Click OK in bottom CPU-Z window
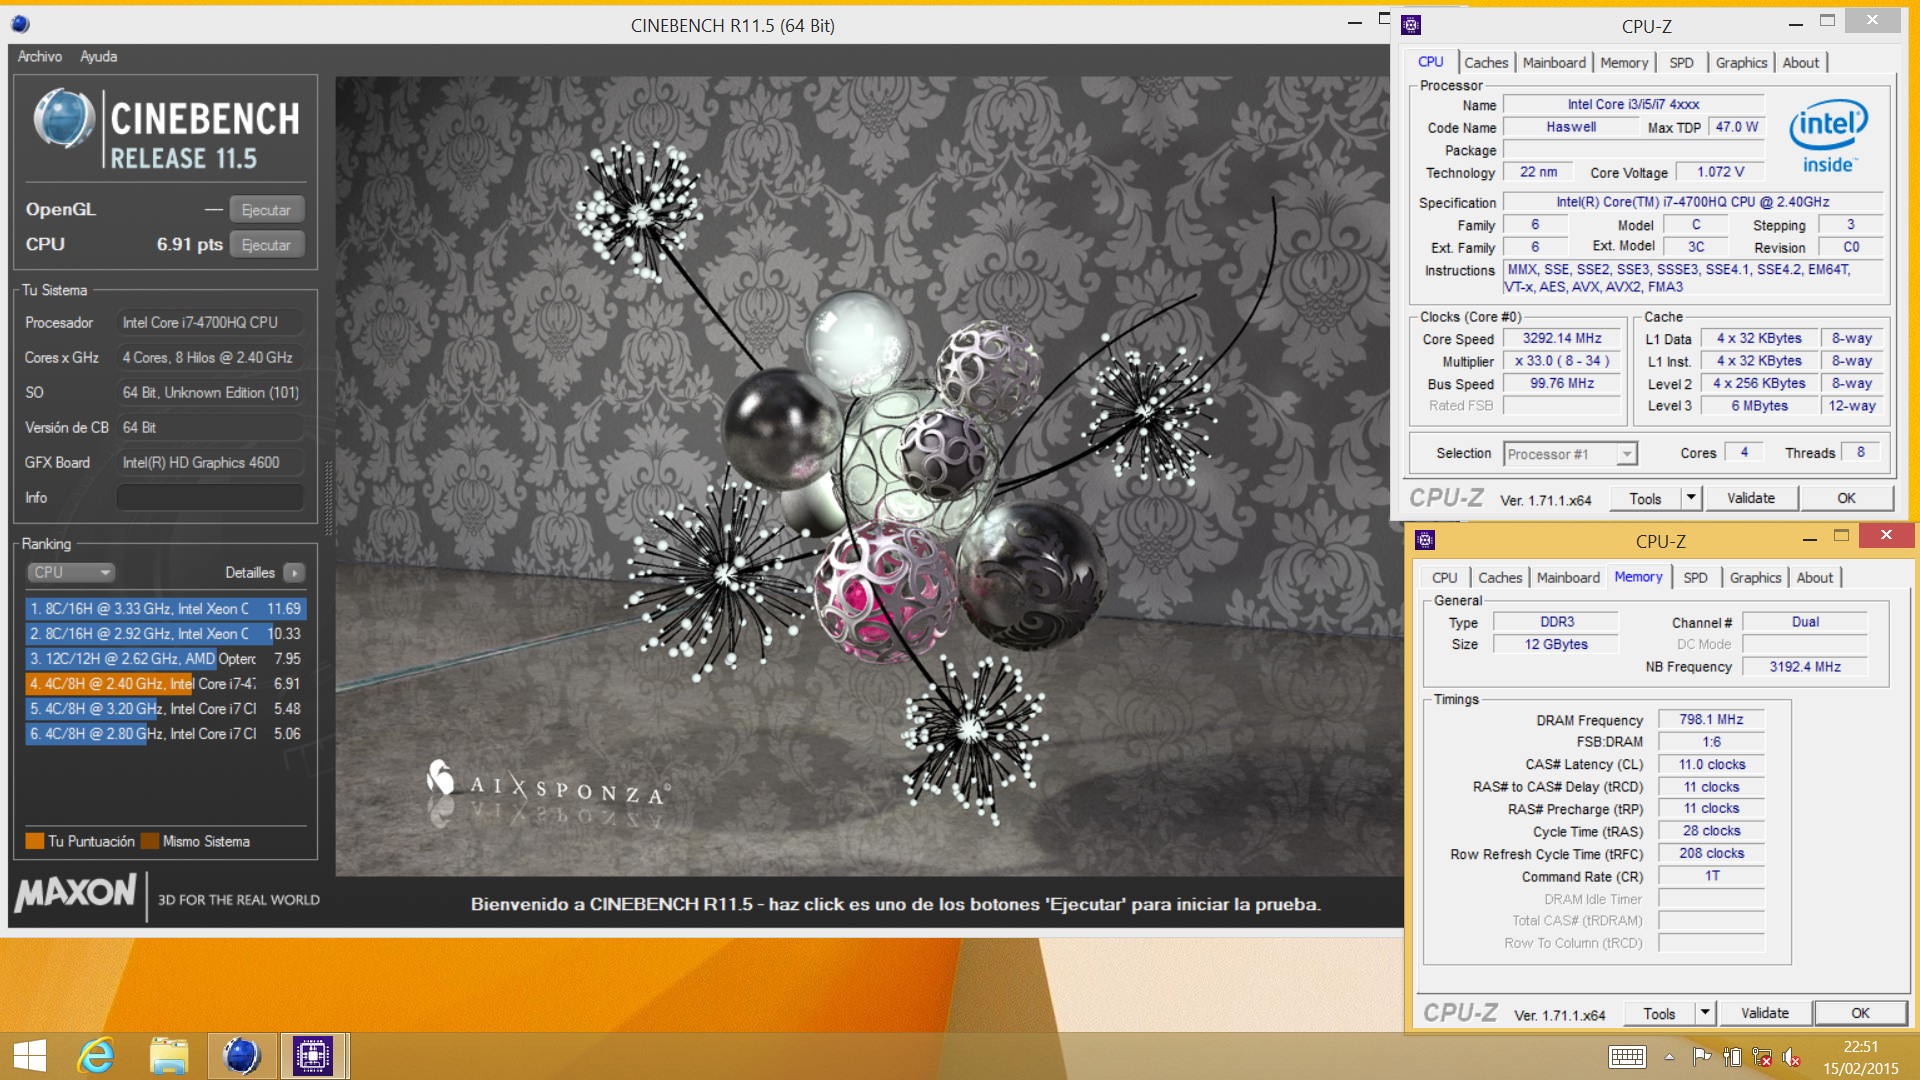 (x=1860, y=1013)
